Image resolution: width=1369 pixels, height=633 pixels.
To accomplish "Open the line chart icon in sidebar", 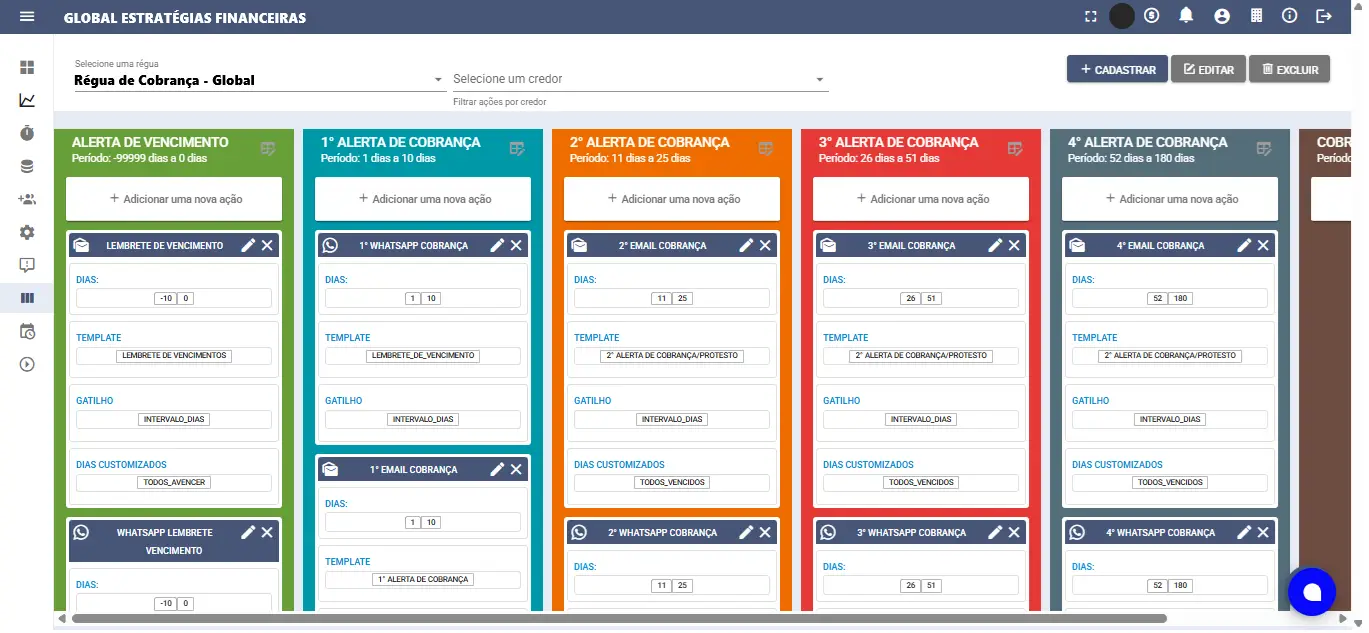I will (27, 100).
